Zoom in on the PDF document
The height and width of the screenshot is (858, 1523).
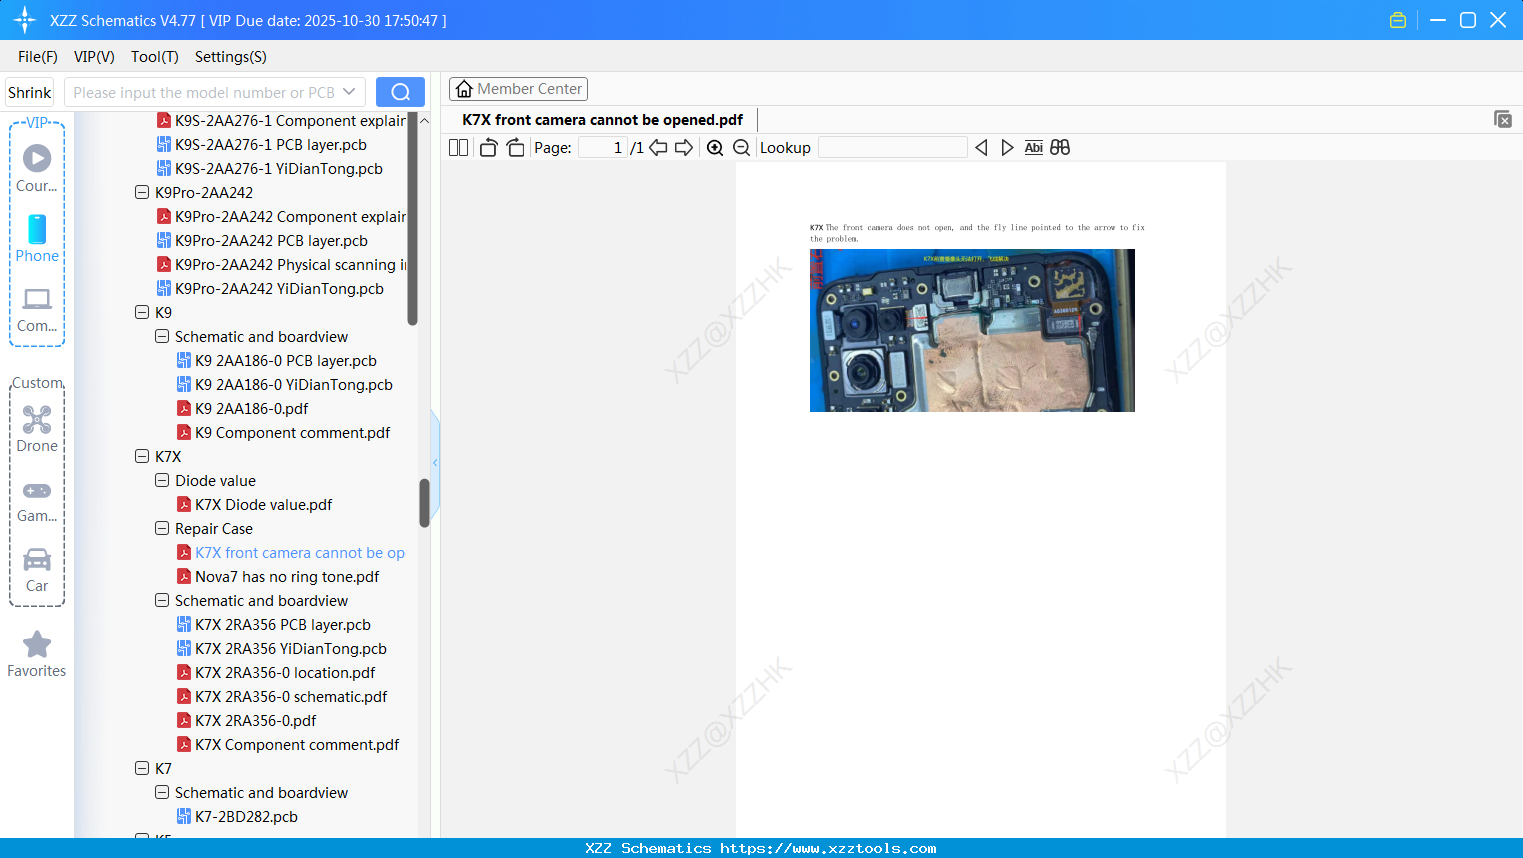click(715, 146)
